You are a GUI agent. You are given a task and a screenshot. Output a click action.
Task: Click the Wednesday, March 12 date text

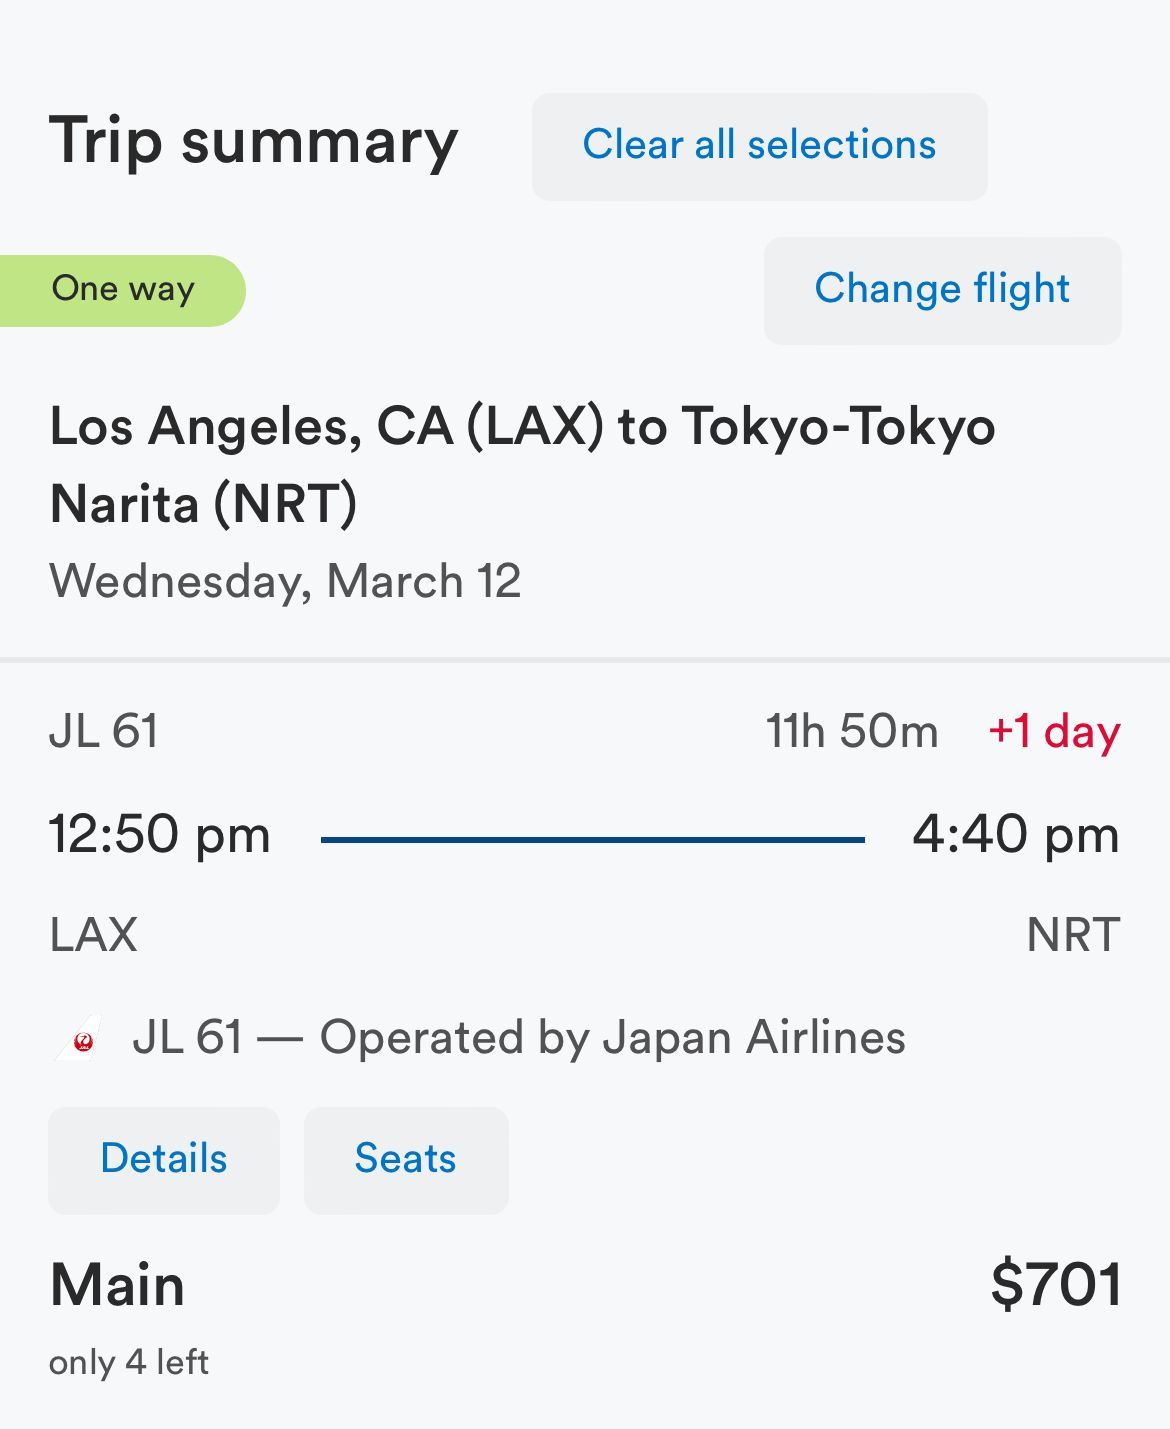pyautogui.click(x=285, y=581)
